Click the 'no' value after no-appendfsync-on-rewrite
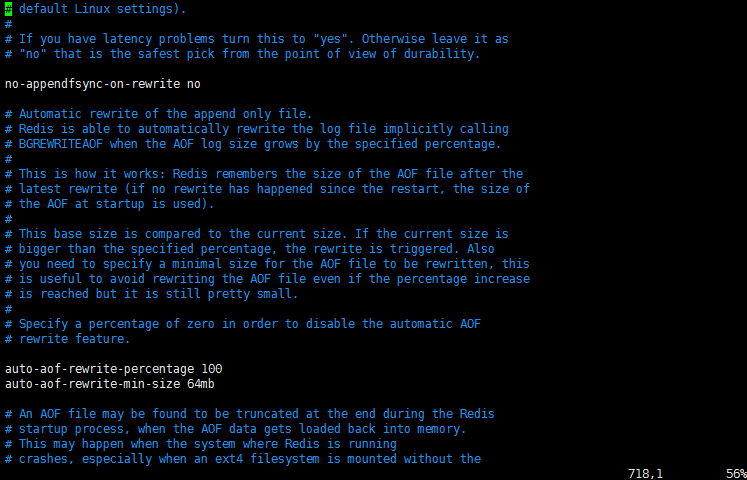Image resolution: width=747 pixels, height=480 pixels. [193, 84]
